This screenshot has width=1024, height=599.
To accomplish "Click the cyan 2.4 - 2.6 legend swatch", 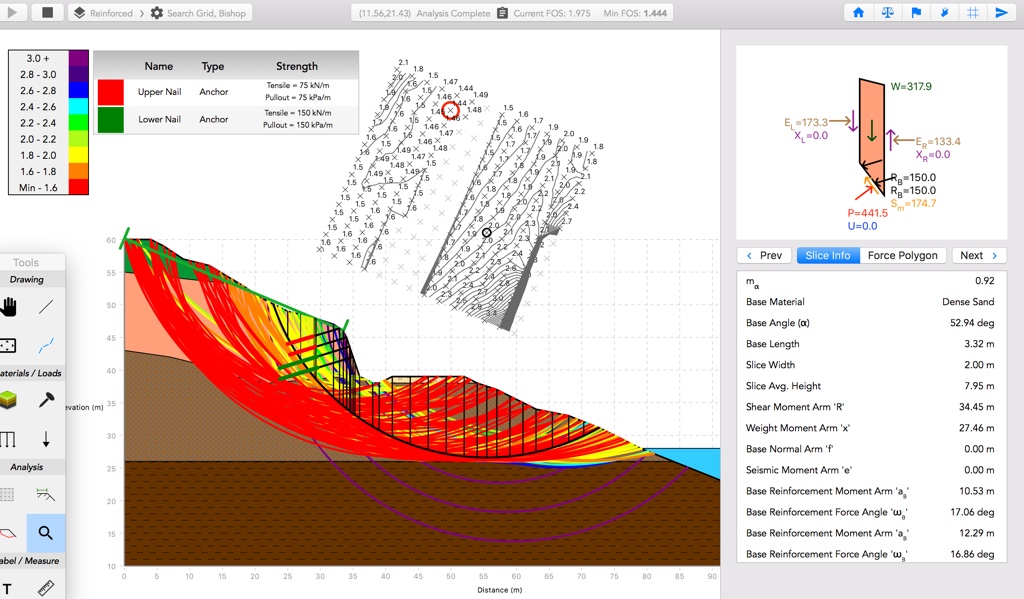I will pyautogui.click(x=78, y=106).
